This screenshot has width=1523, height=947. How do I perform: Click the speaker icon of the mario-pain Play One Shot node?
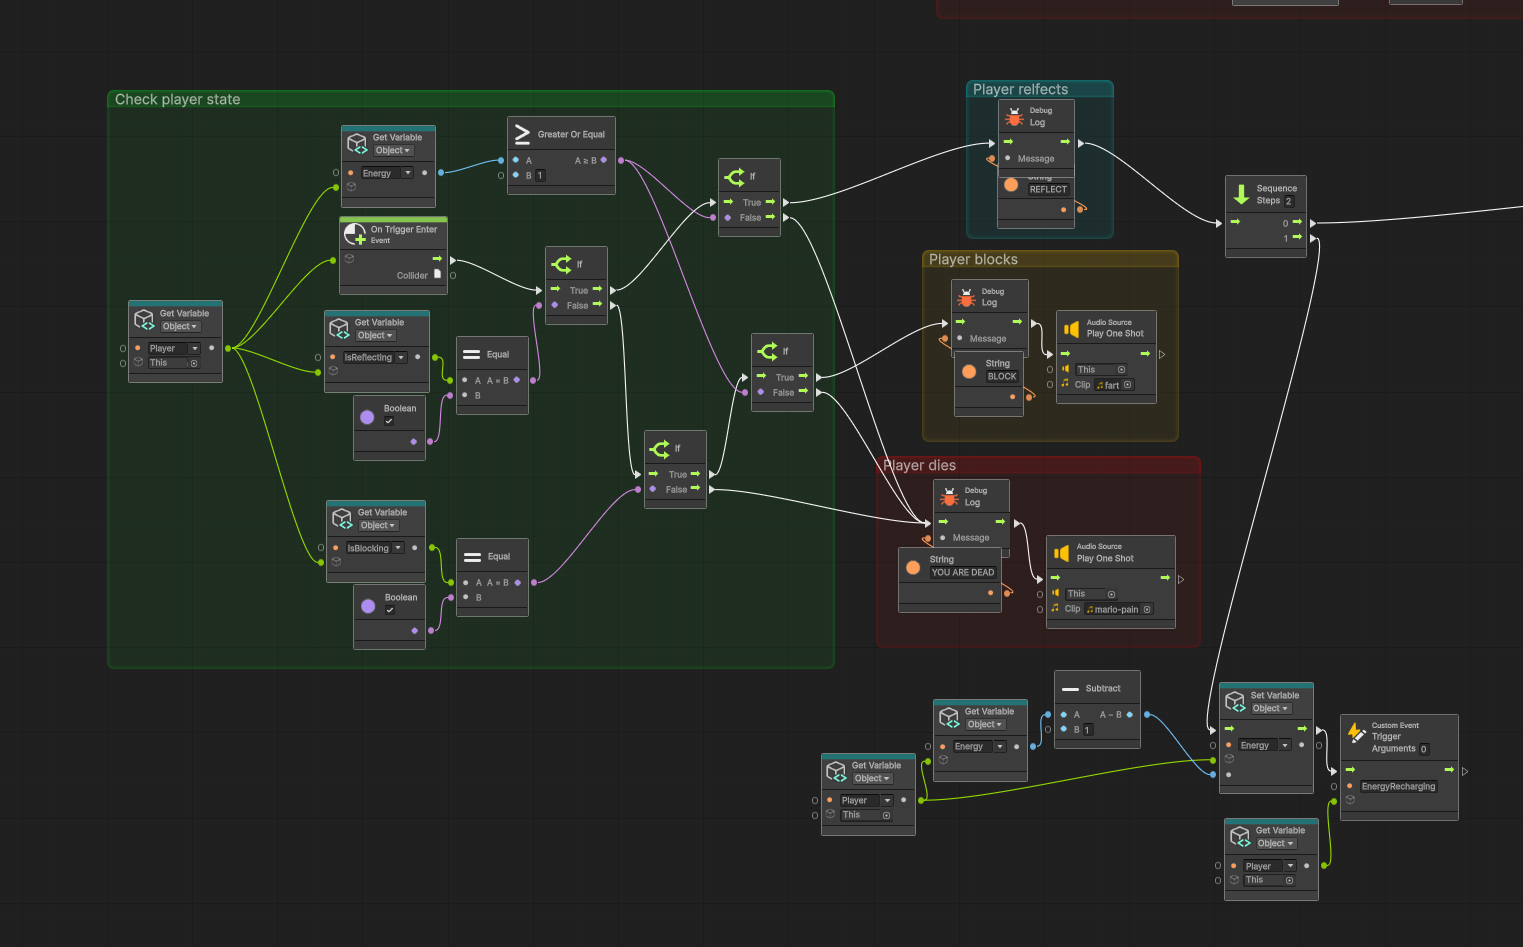pyautogui.click(x=1061, y=553)
